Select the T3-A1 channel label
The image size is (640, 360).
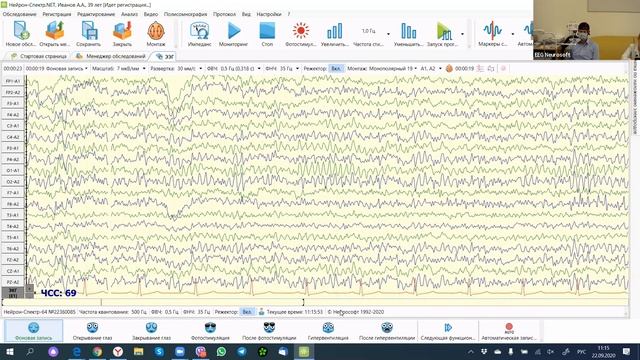click(x=13, y=215)
